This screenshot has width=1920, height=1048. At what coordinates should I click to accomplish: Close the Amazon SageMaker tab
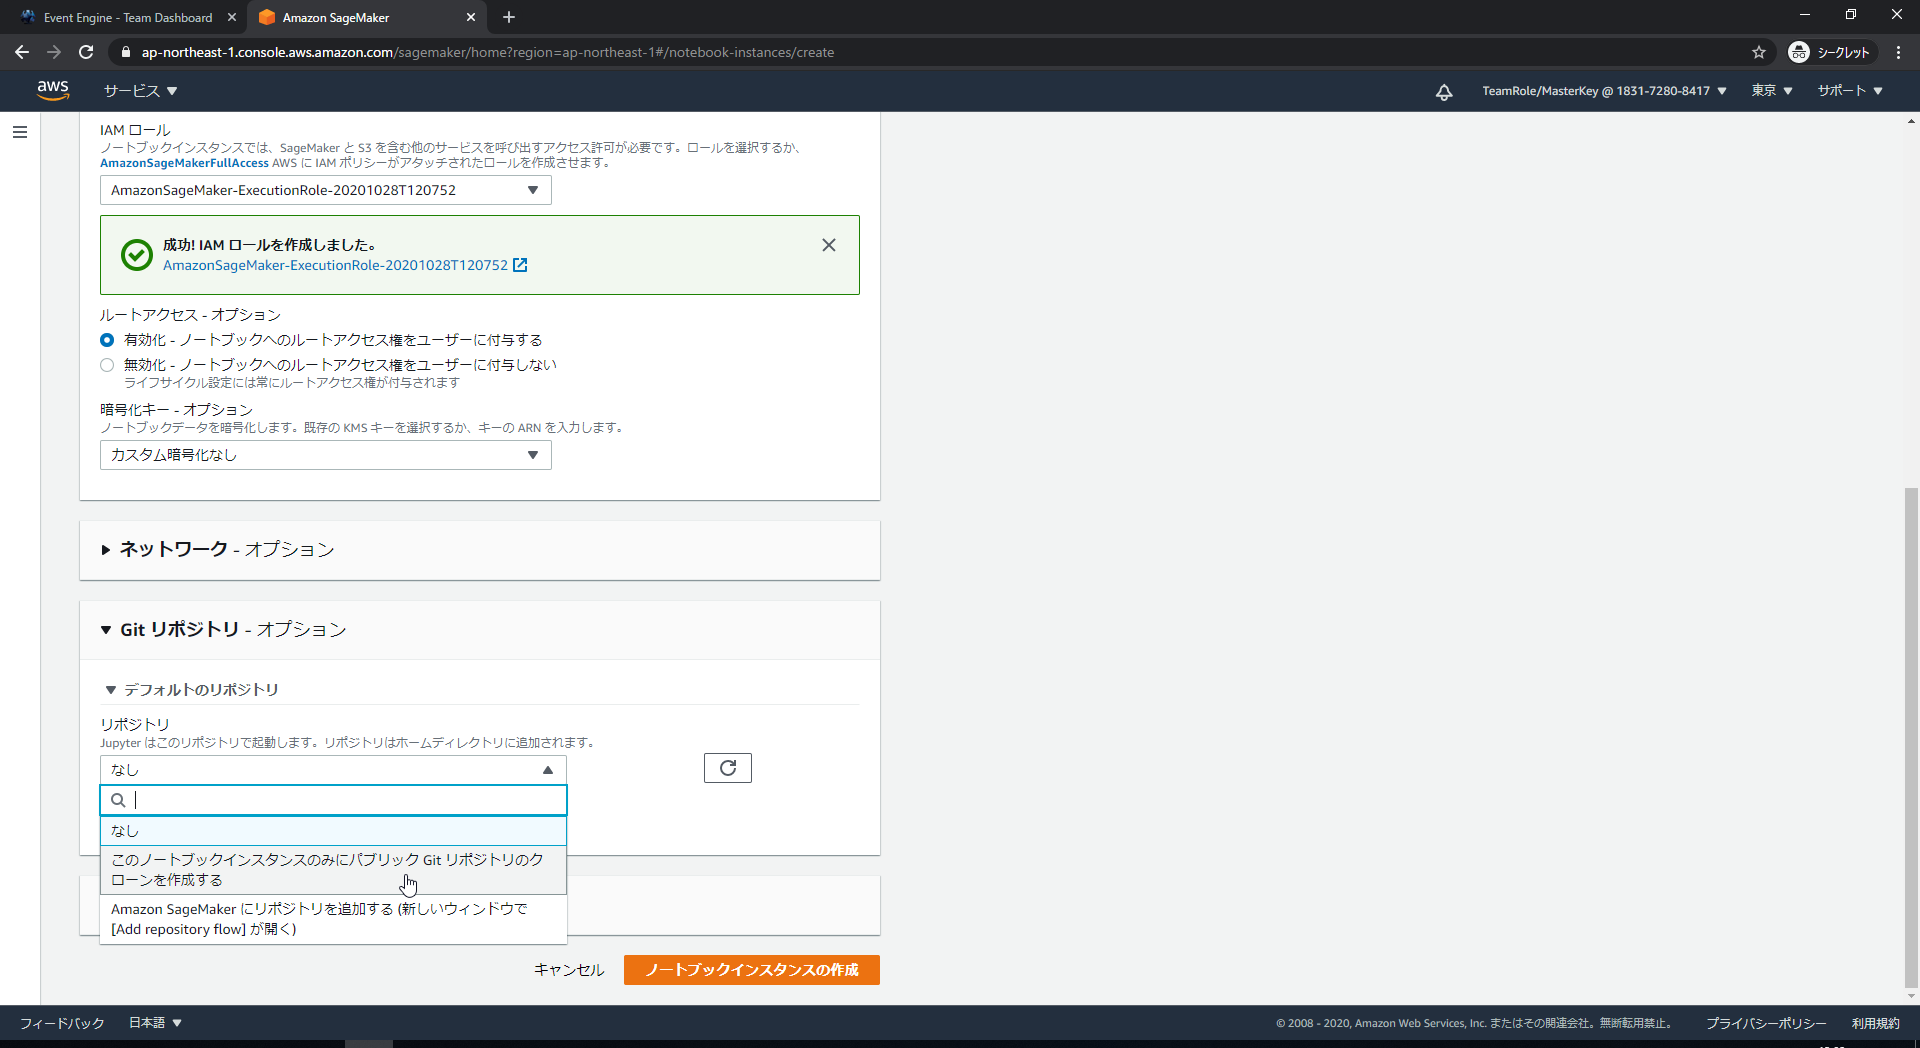click(x=471, y=17)
